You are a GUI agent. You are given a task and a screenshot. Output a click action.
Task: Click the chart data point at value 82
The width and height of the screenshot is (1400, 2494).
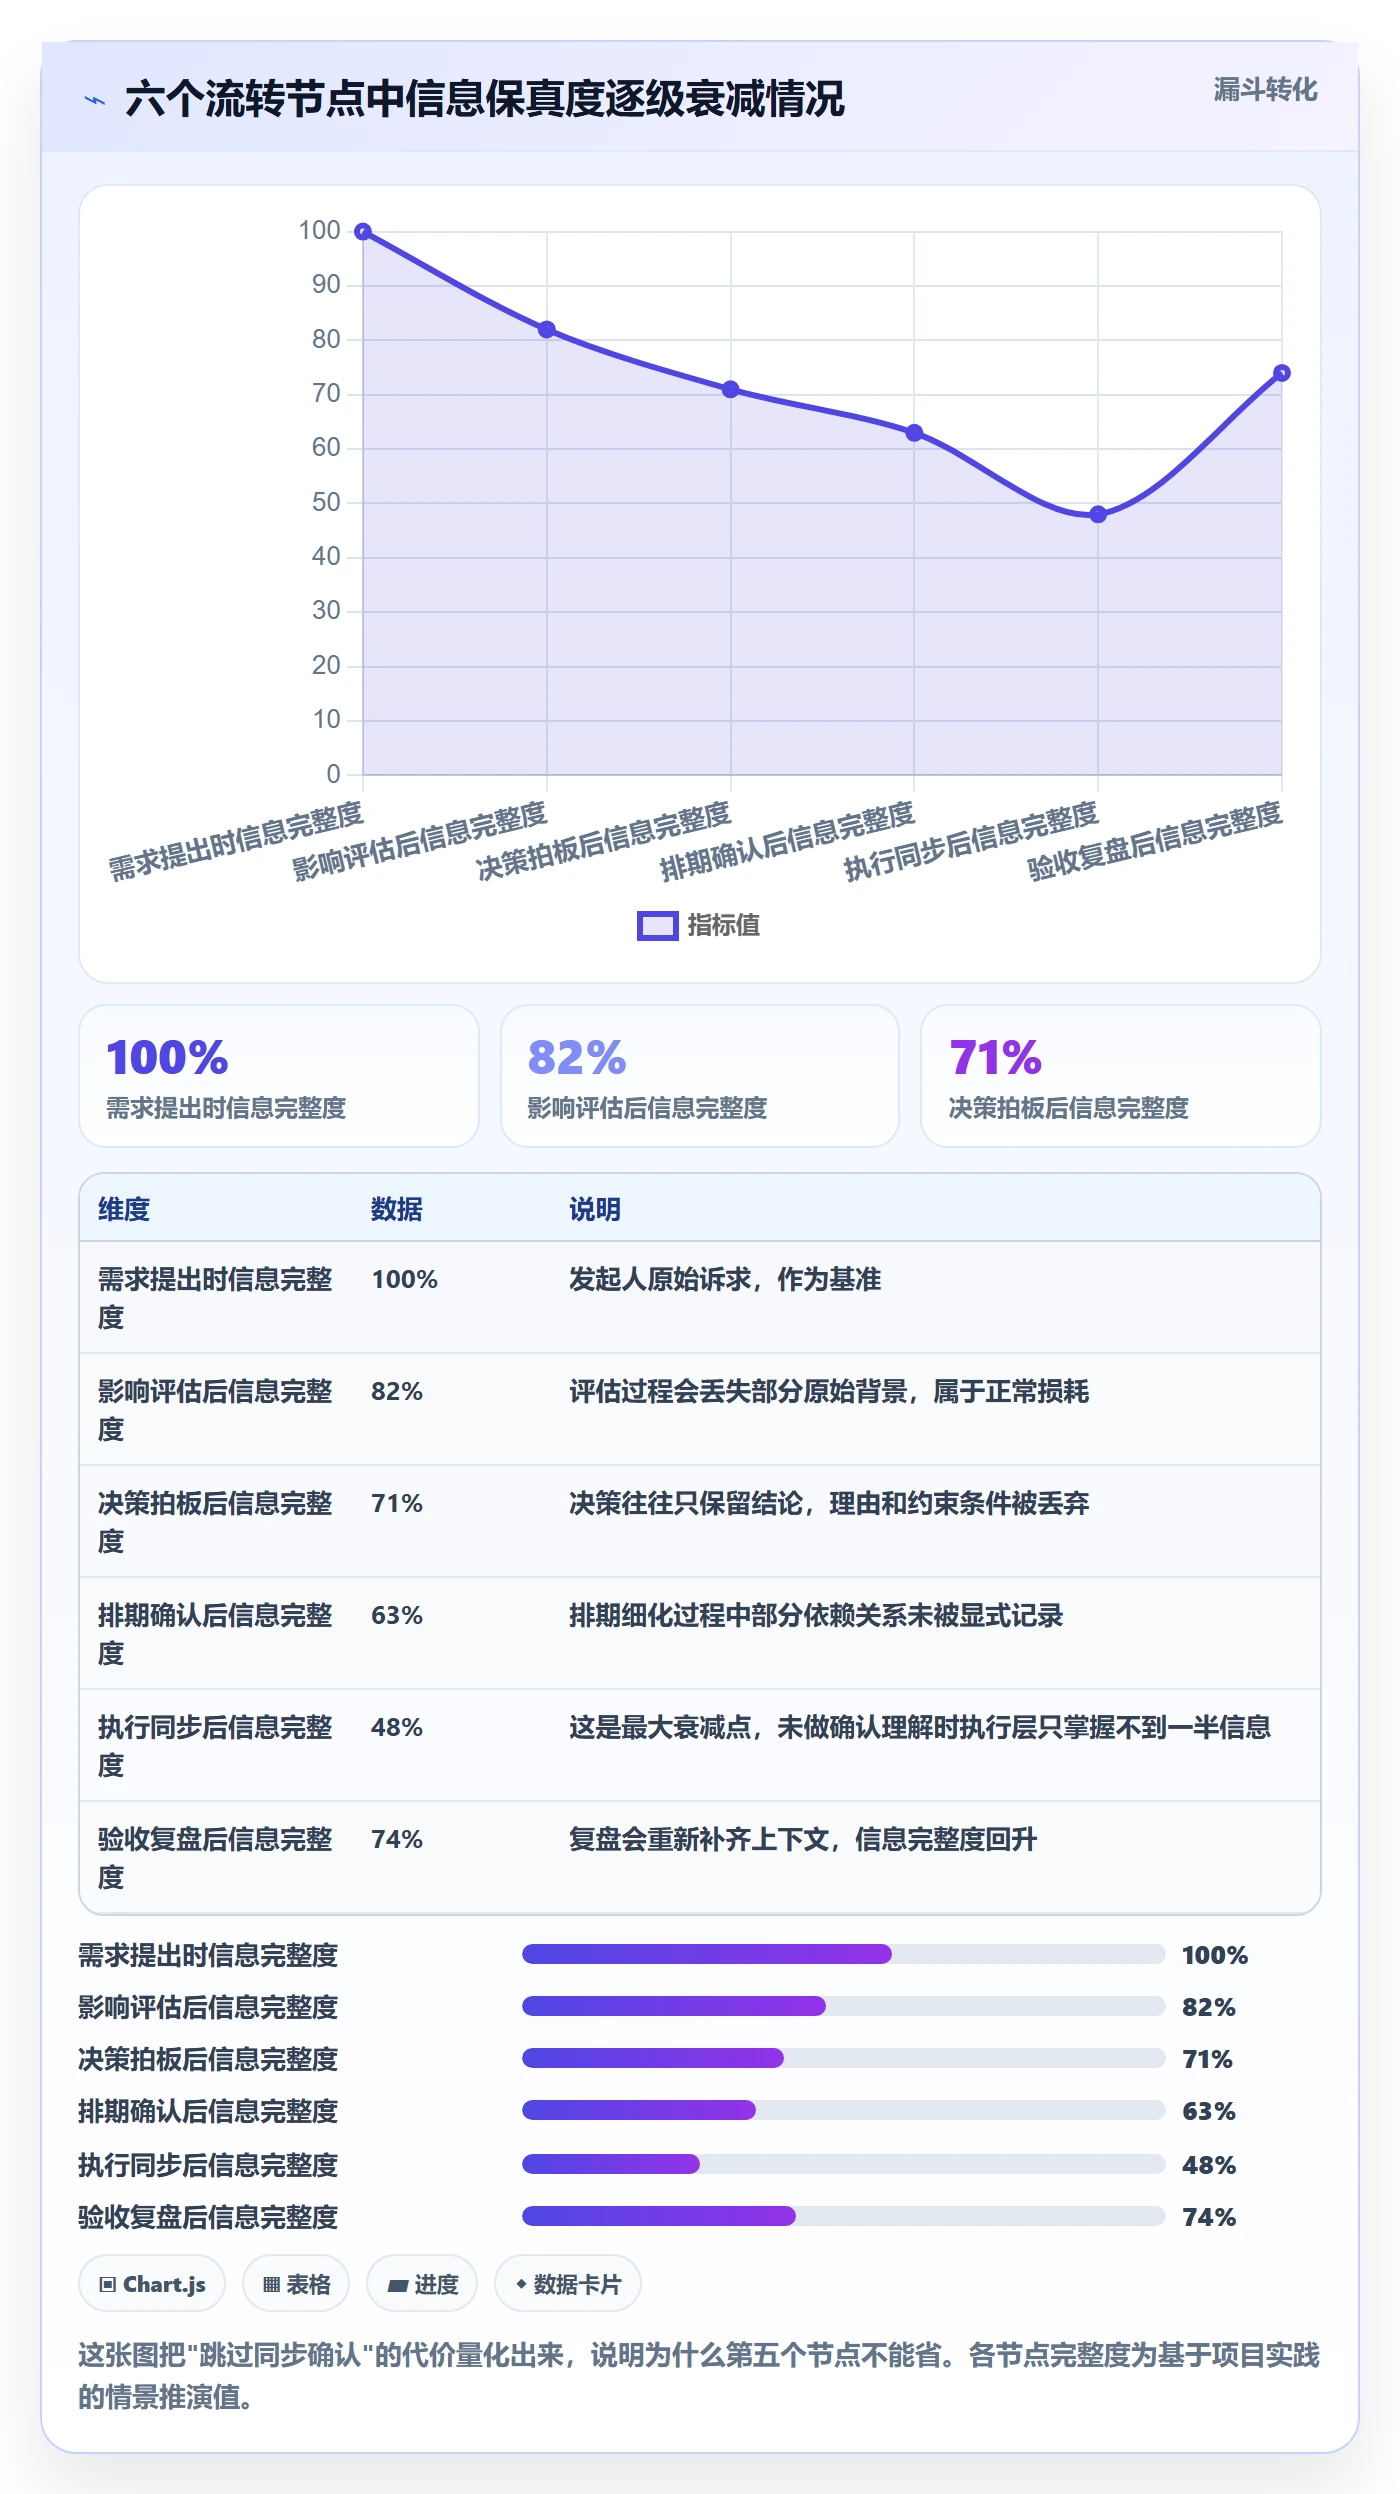click(547, 330)
